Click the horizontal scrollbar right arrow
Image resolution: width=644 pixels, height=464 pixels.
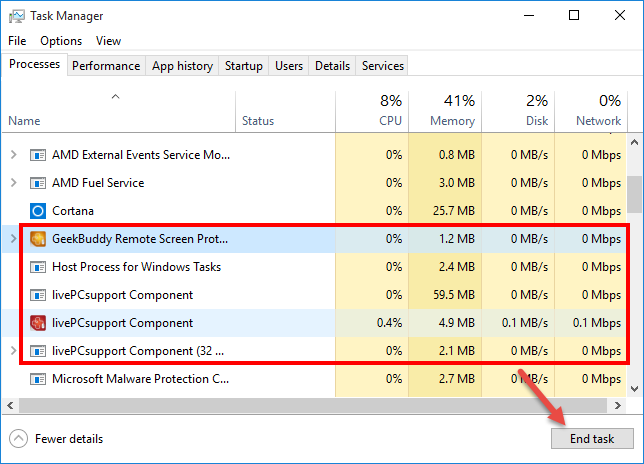[617, 406]
